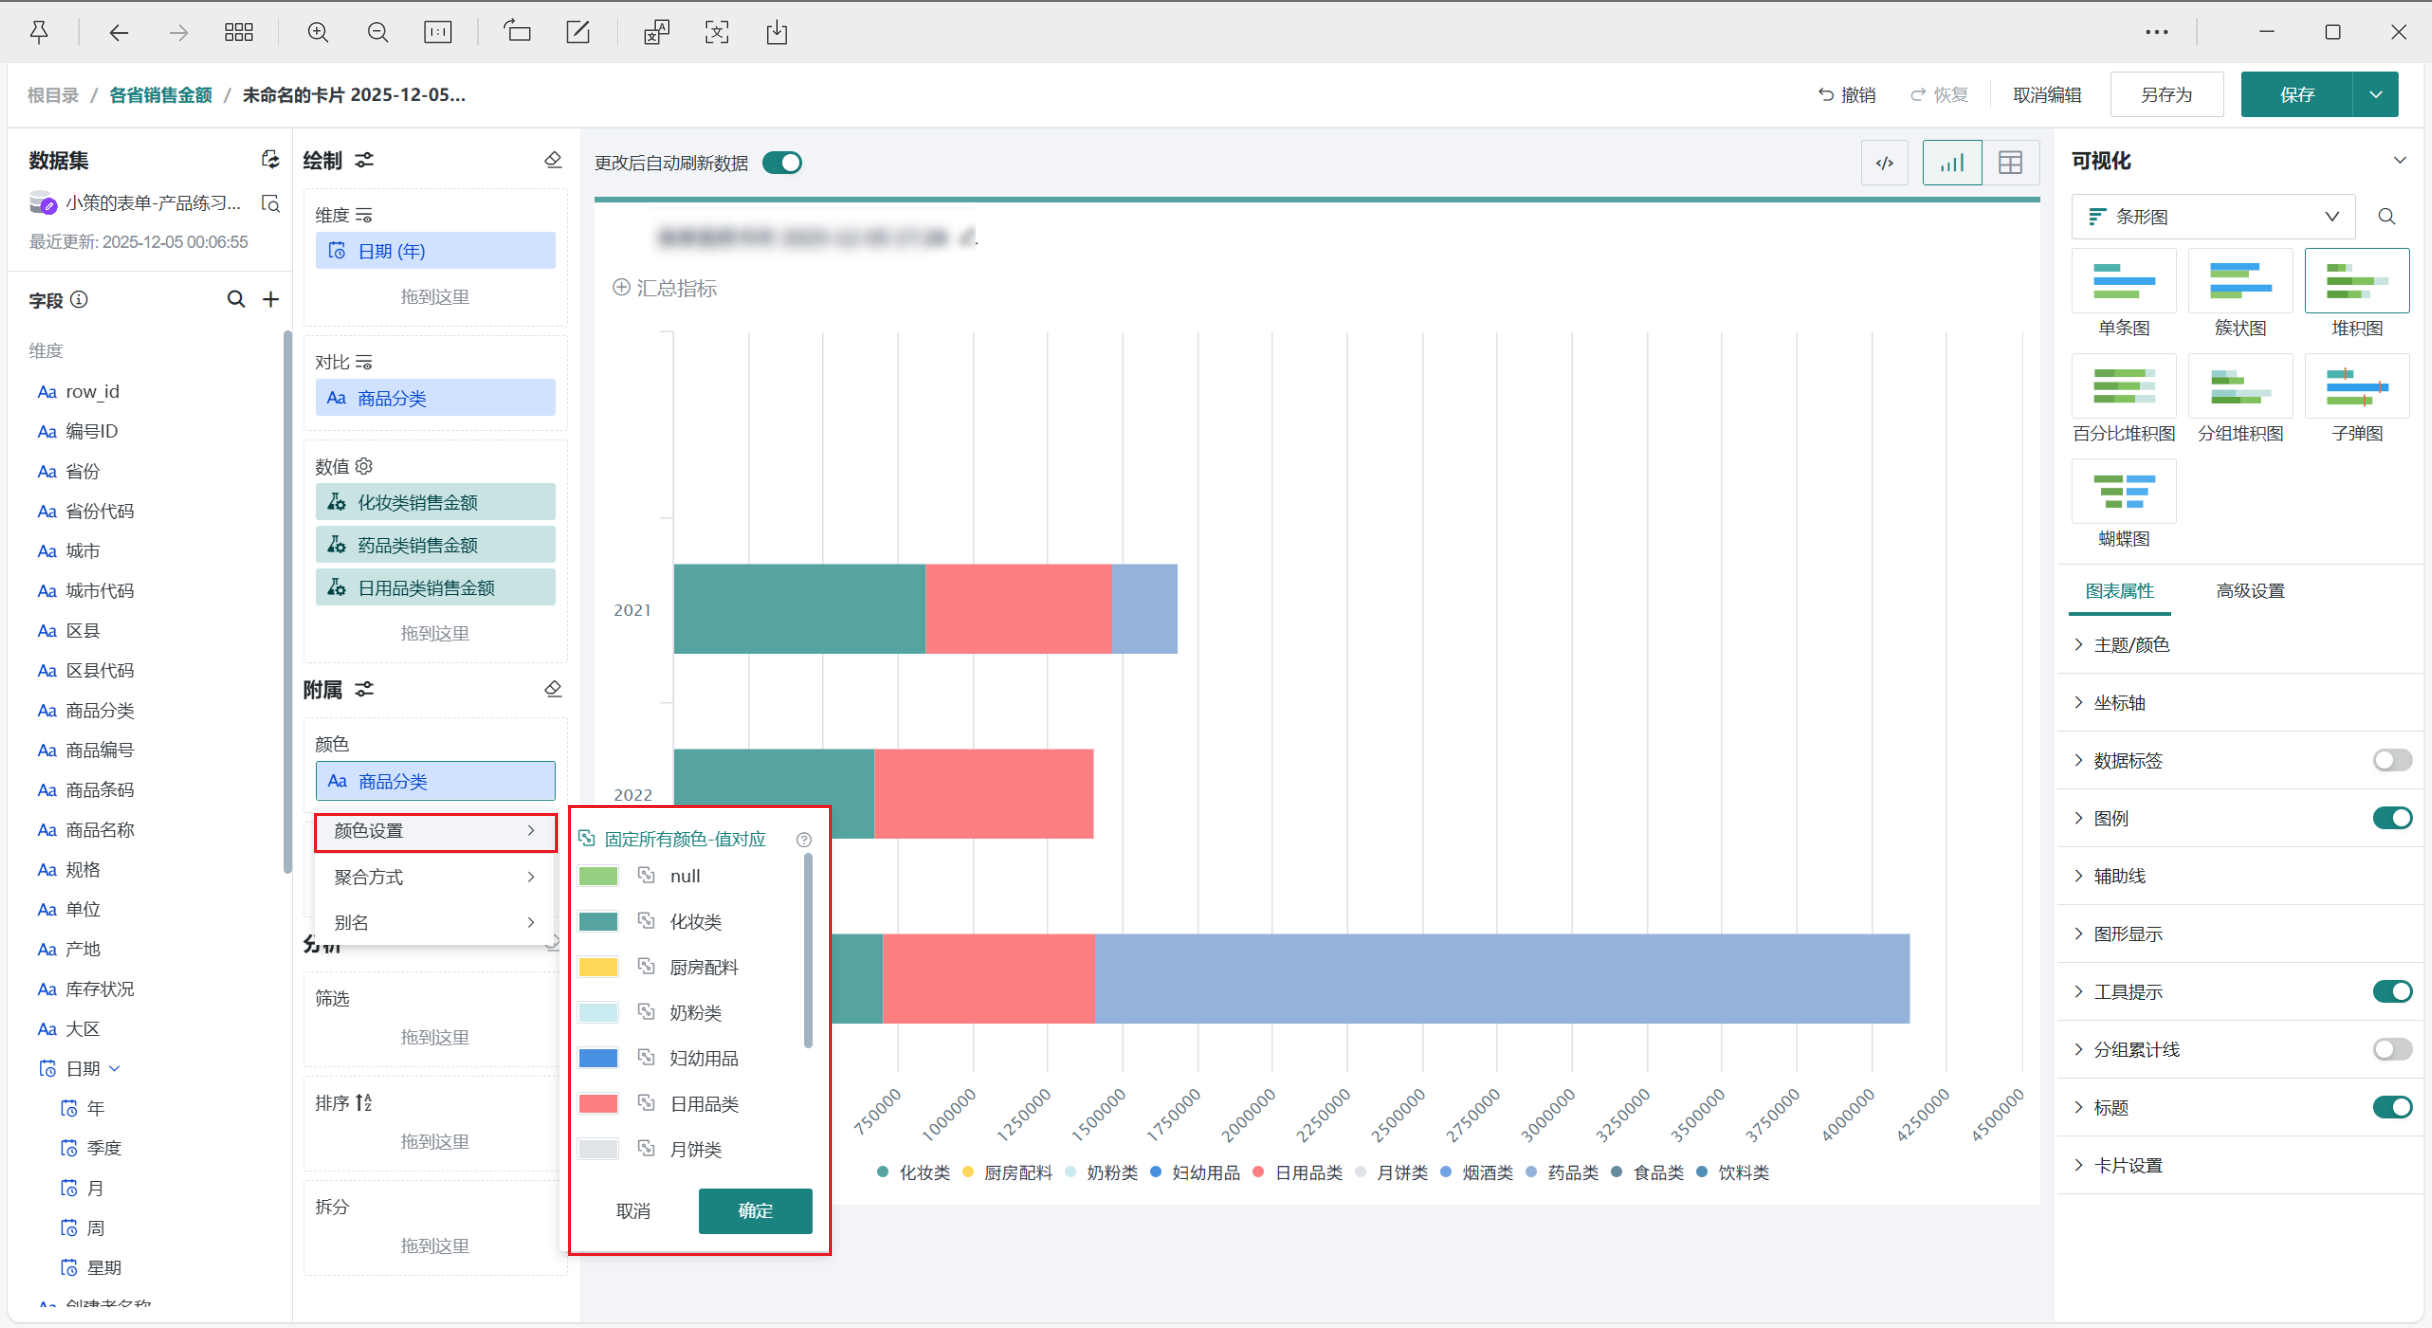This screenshot has height=1328, width=2432.
Task: Click the 日用品类 color swatch
Action: (x=598, y=1104)
